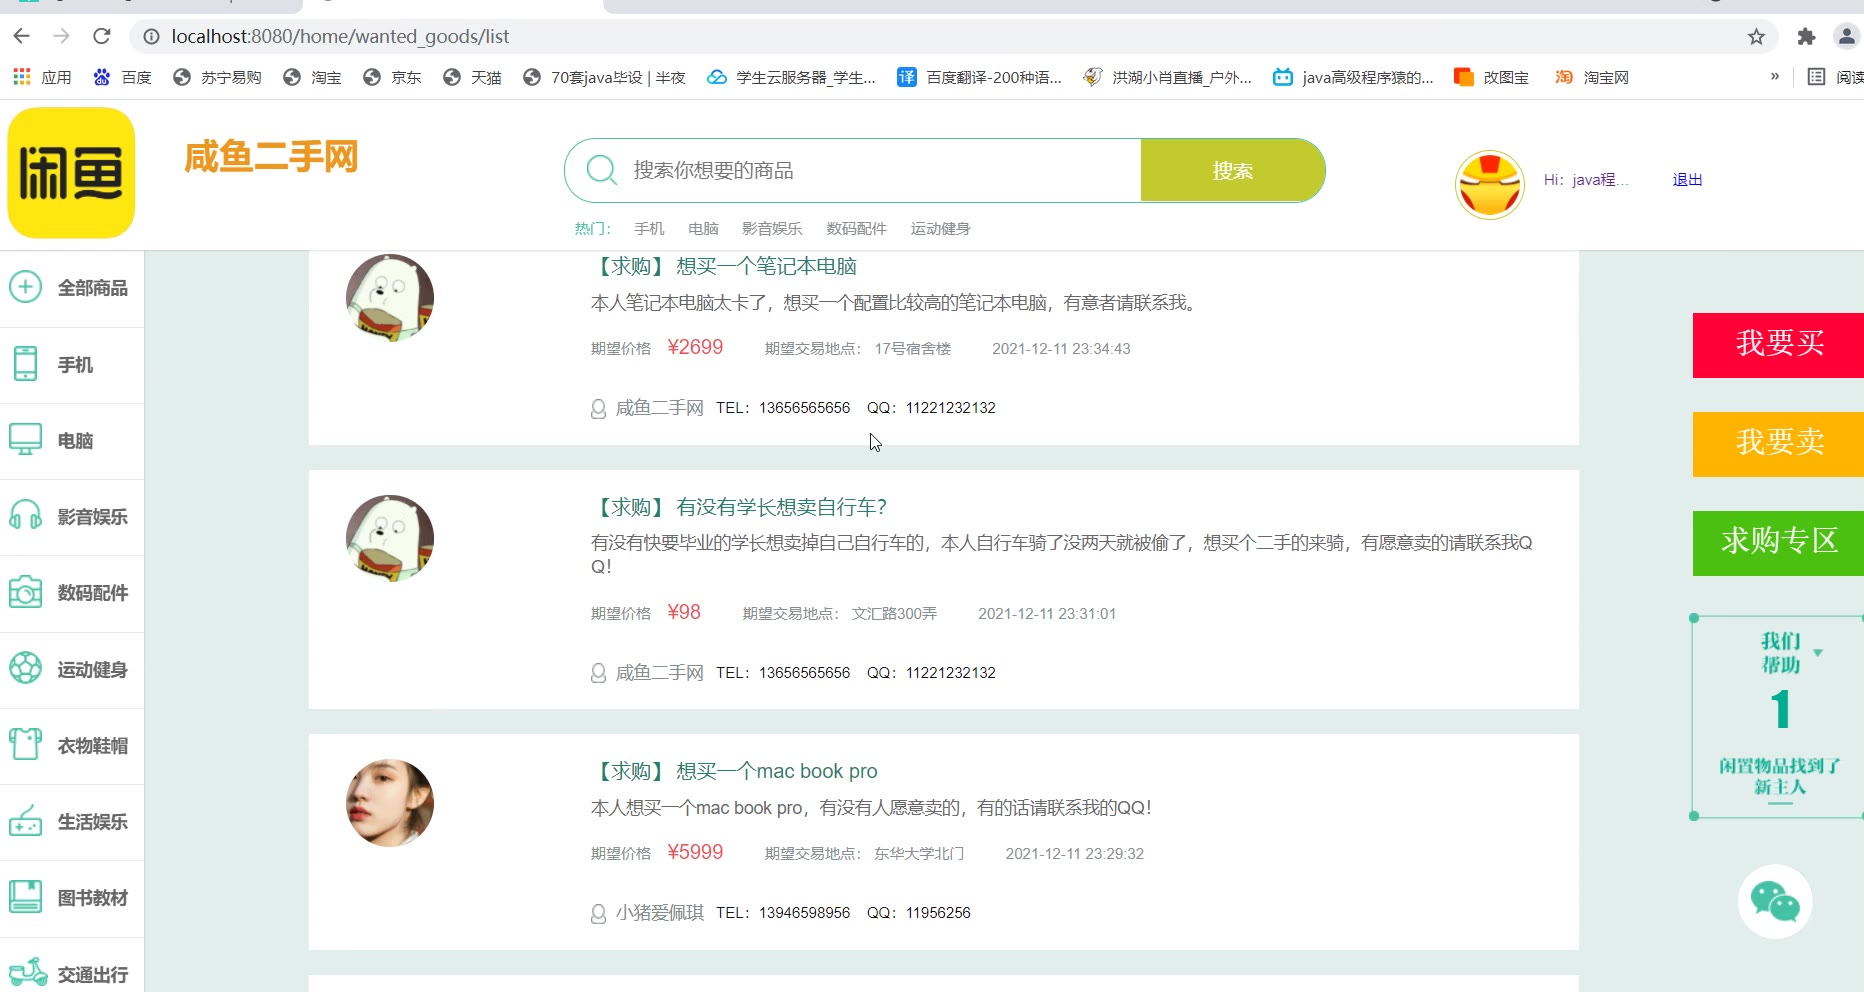
Task: Select the 手机 phone category icon
Action: coord(25,364)
